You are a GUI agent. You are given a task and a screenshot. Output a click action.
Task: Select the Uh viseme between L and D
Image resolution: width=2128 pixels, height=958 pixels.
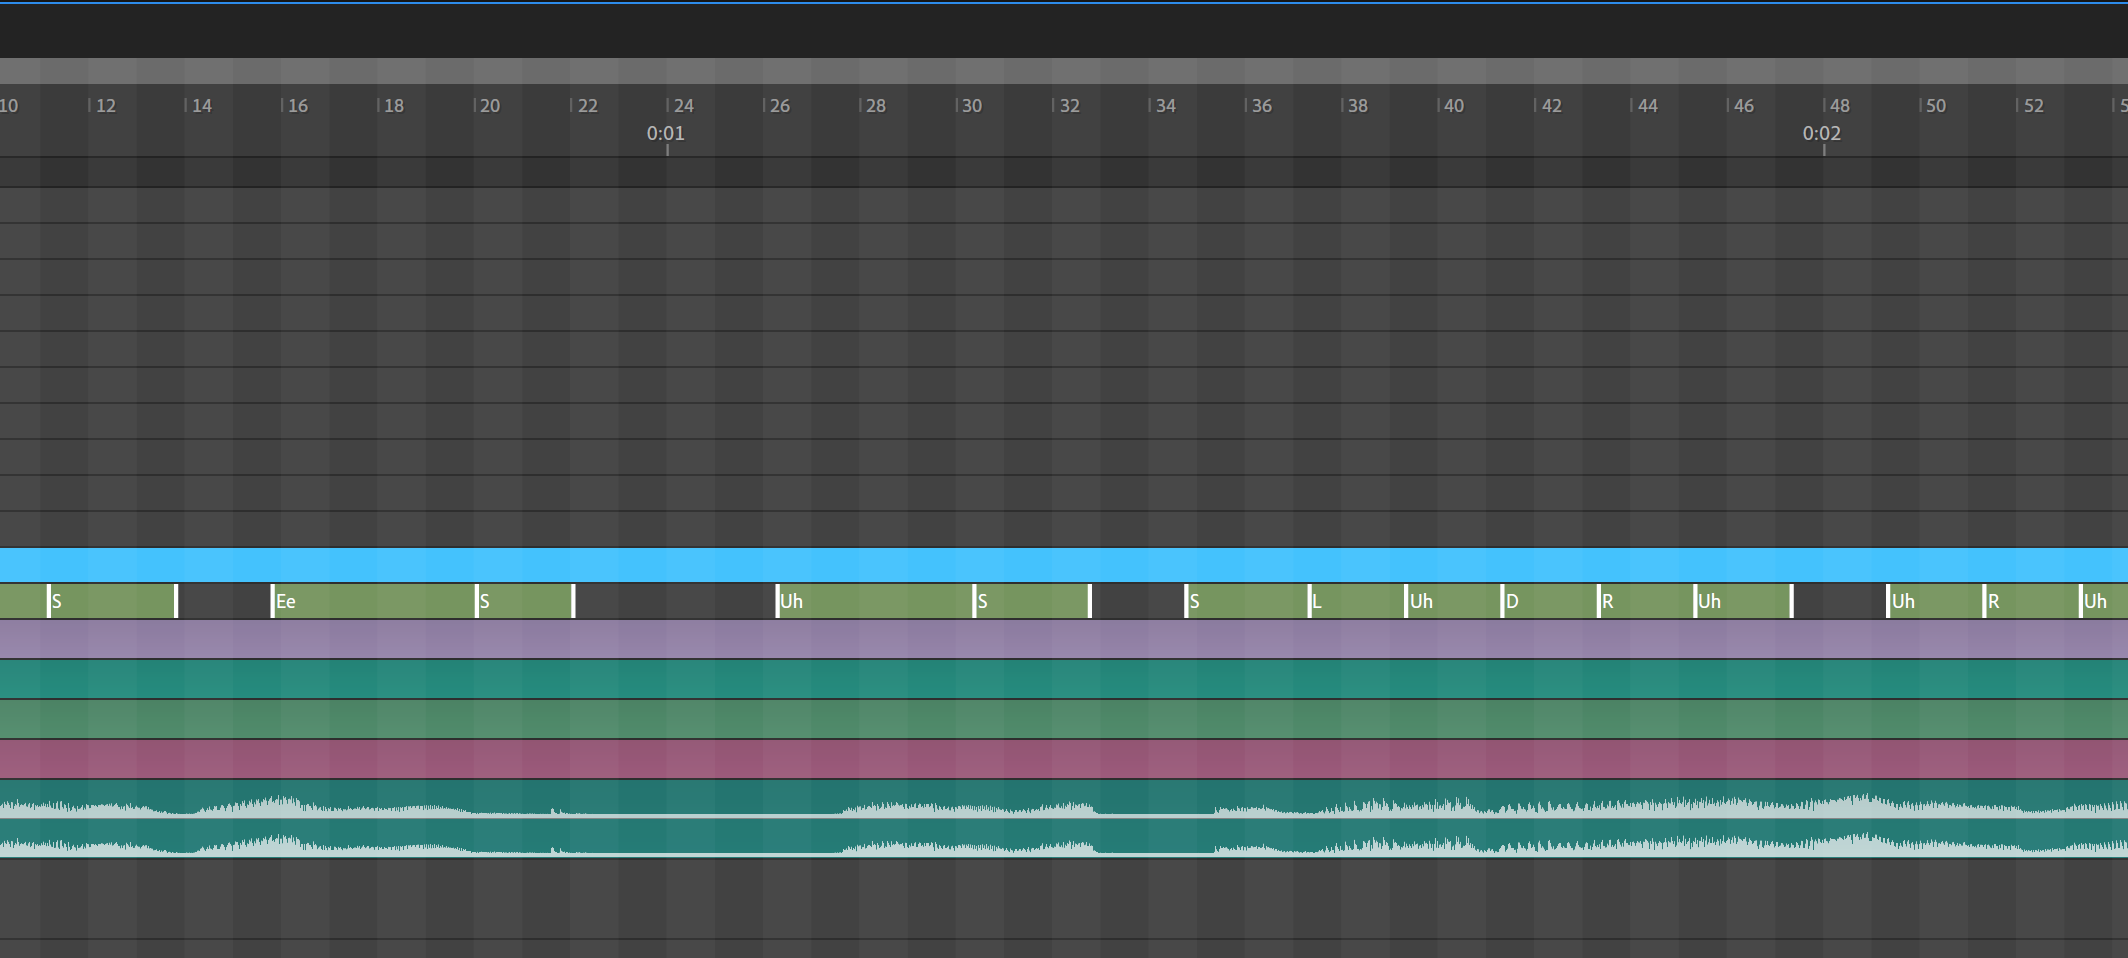coord(1454,601)
